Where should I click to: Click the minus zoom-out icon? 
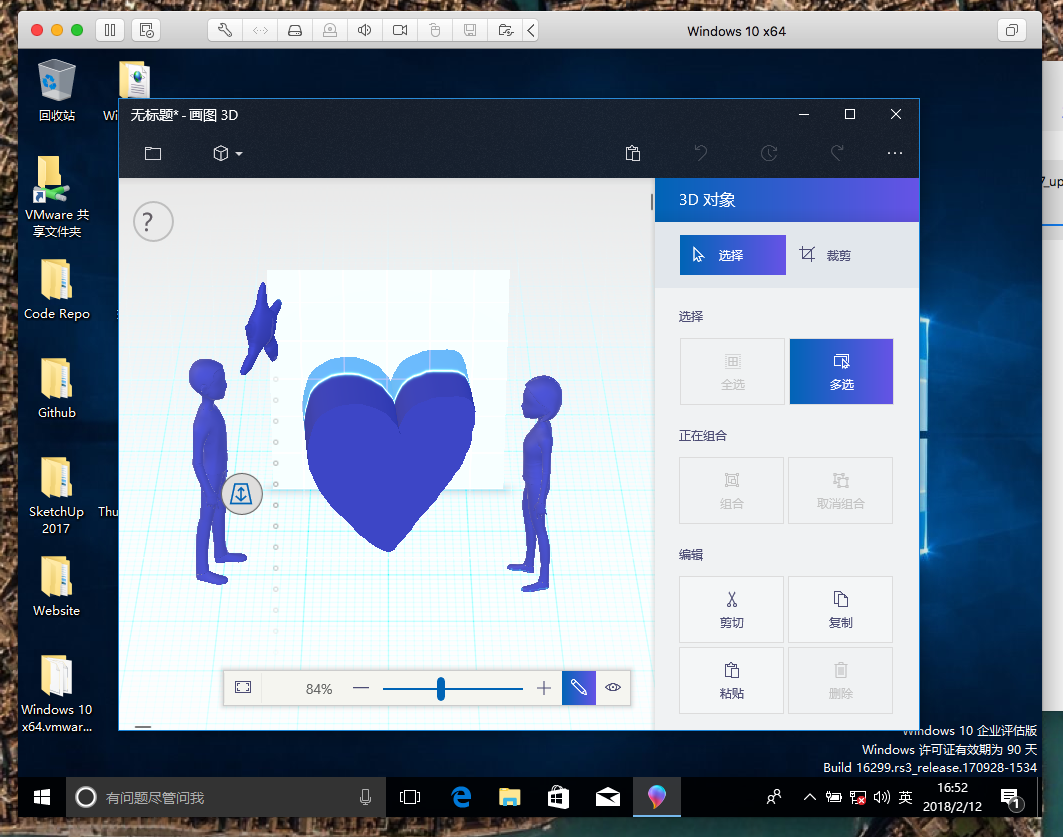click(x=361, y=688)
